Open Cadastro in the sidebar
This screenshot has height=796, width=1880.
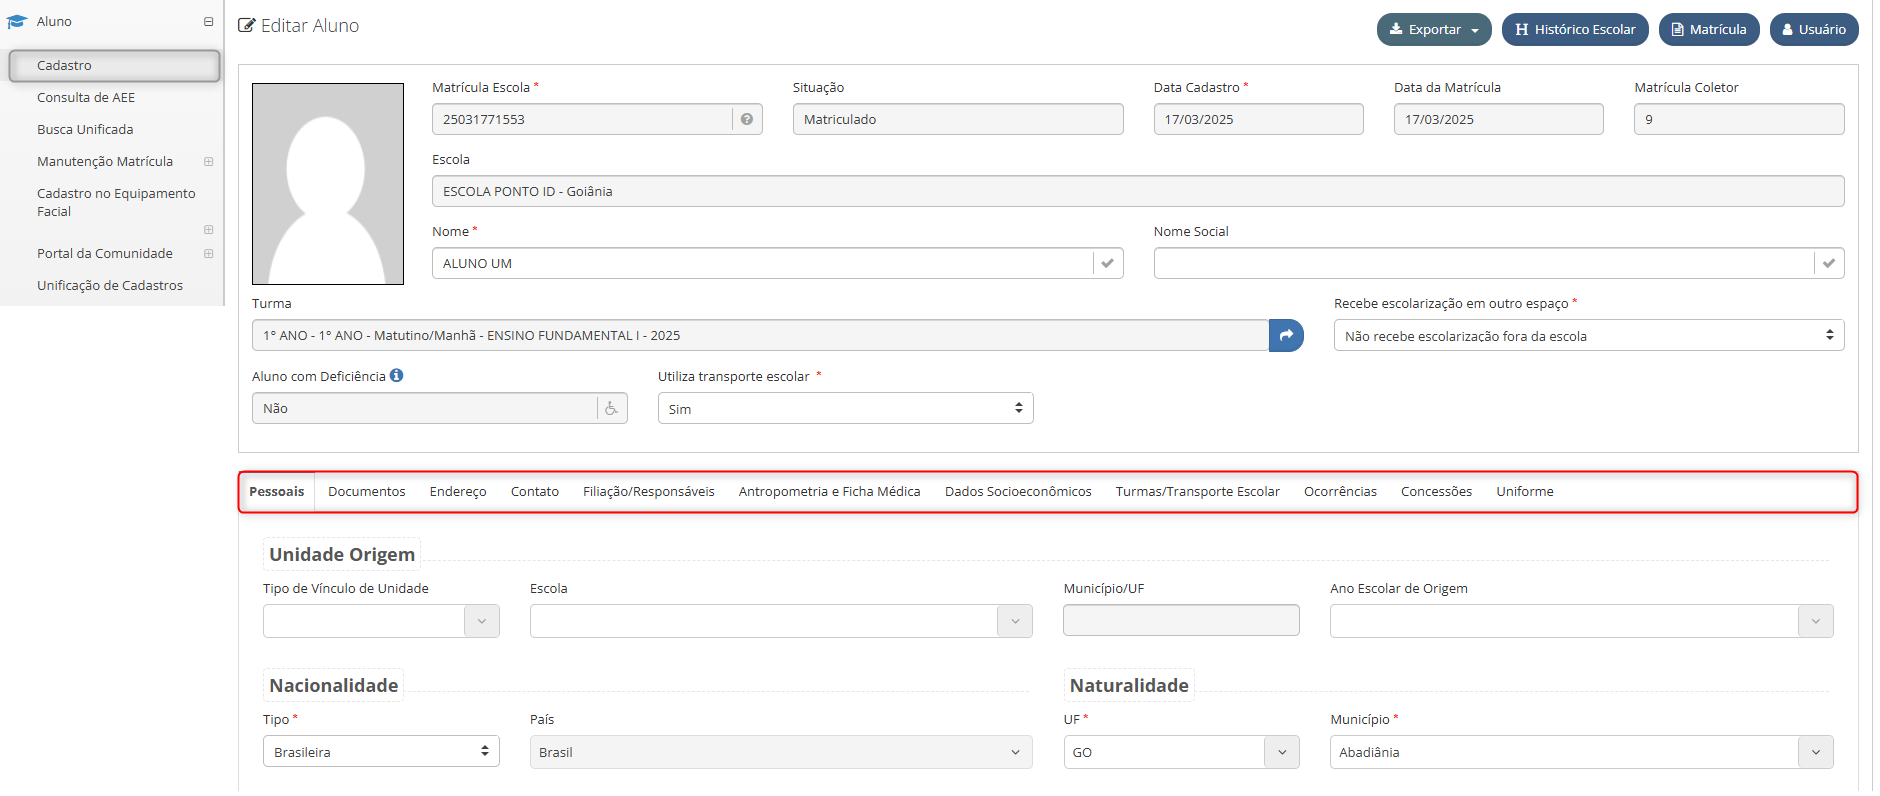pos(114,65)
